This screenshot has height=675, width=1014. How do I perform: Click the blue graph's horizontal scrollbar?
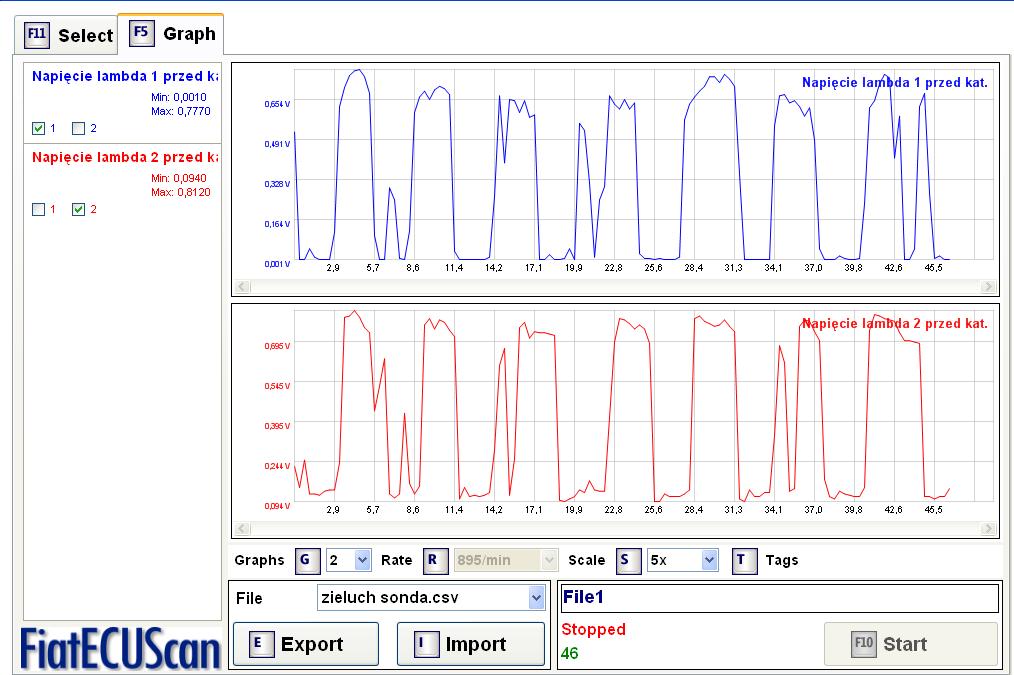(x=614, y=287)
